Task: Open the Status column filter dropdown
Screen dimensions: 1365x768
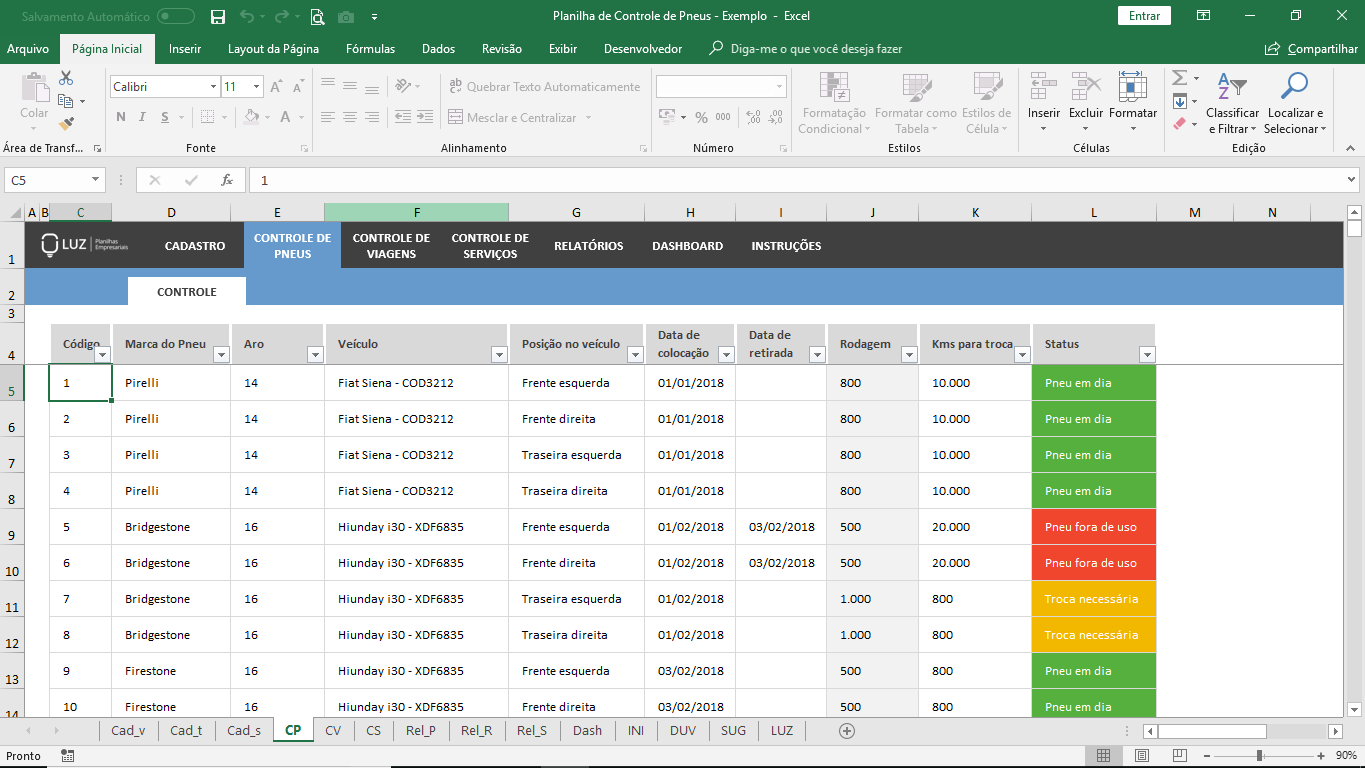Action: (1147, 354)
